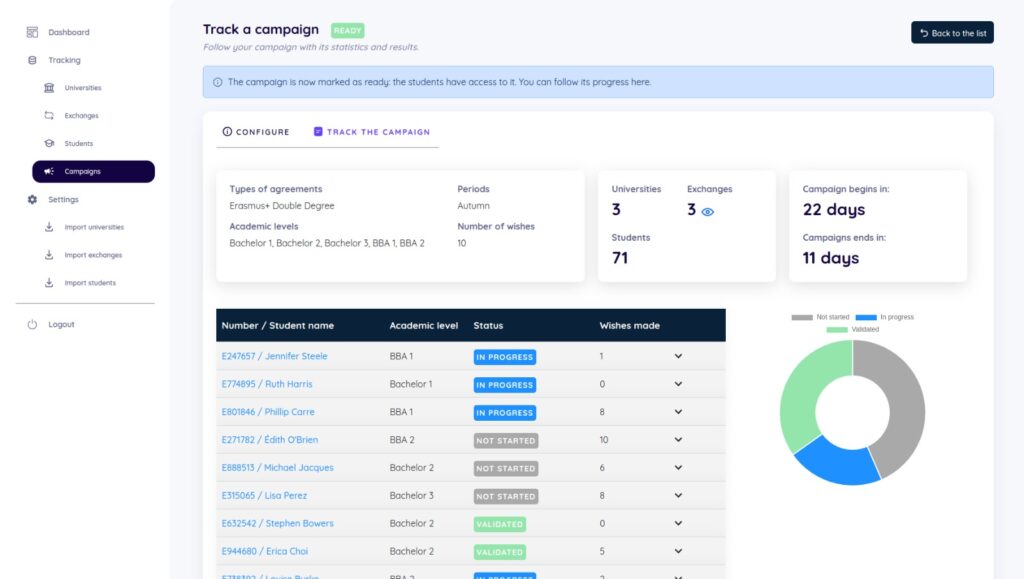1024x579 pixels.
Task: Click the Status column header
Action: (488, 325)
